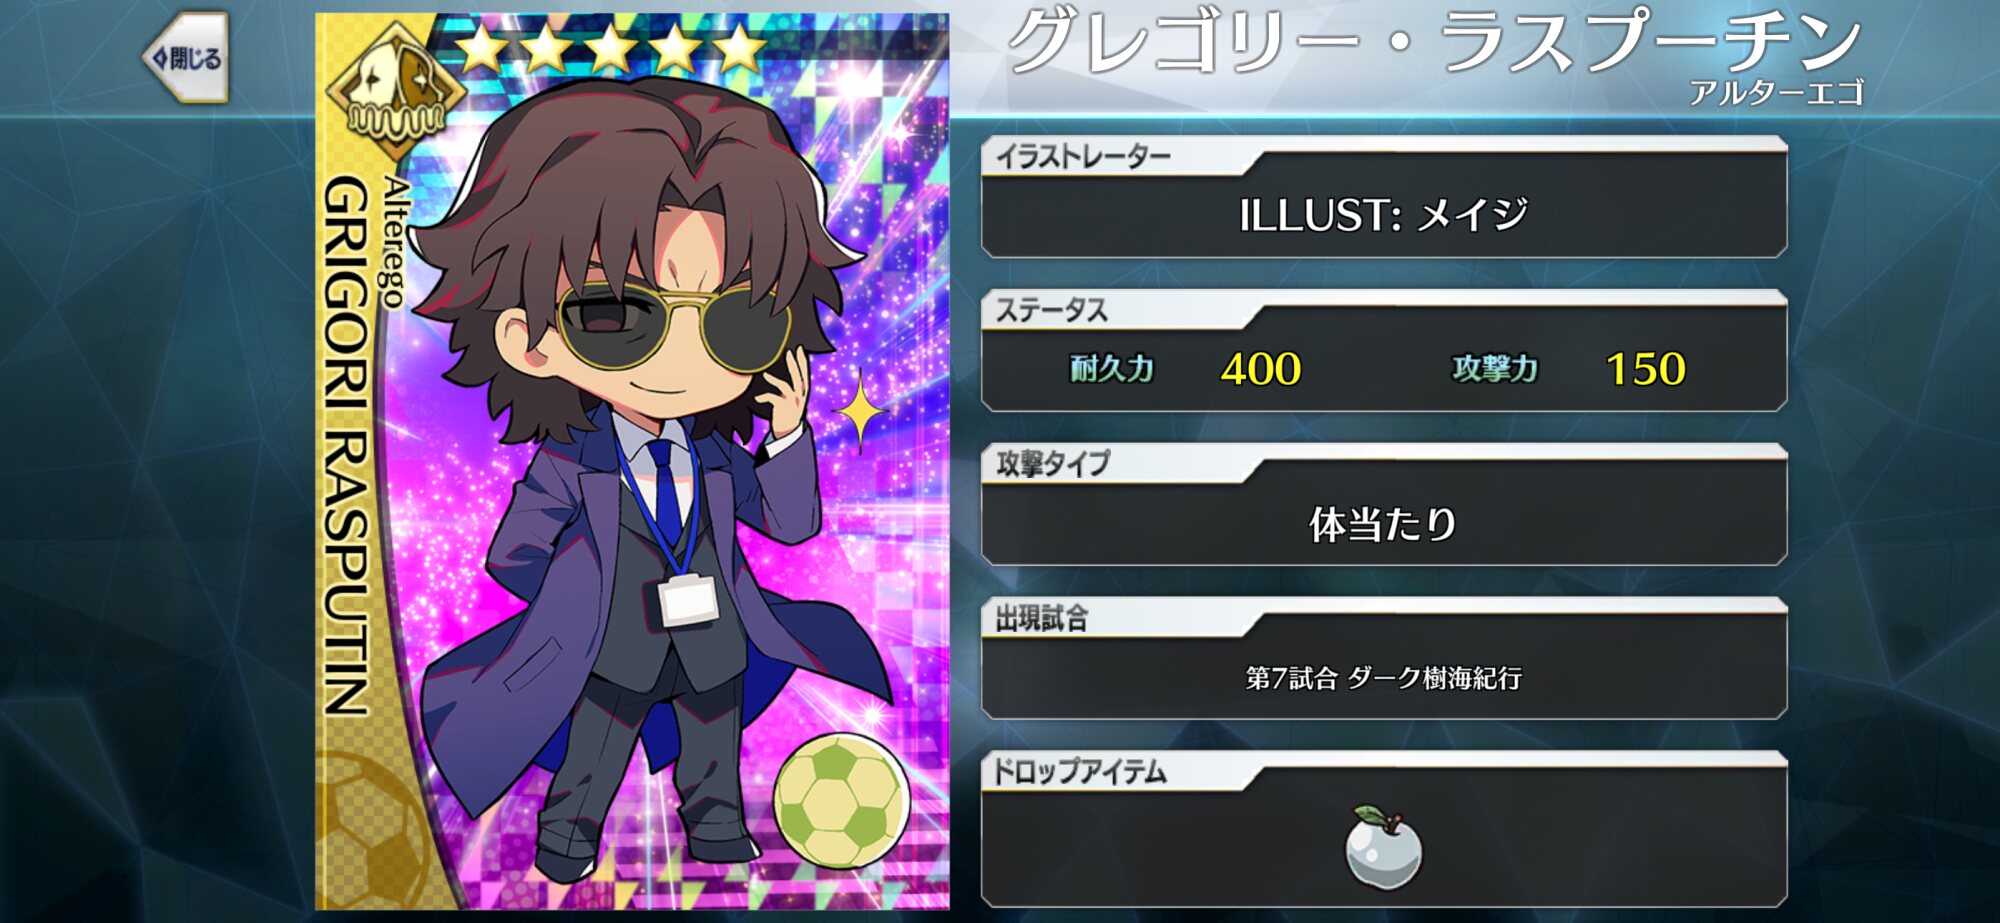Viewport: 2000px width, 923px height.
Task: Click the 体当たり attack type text
Action: point(1383,524)
